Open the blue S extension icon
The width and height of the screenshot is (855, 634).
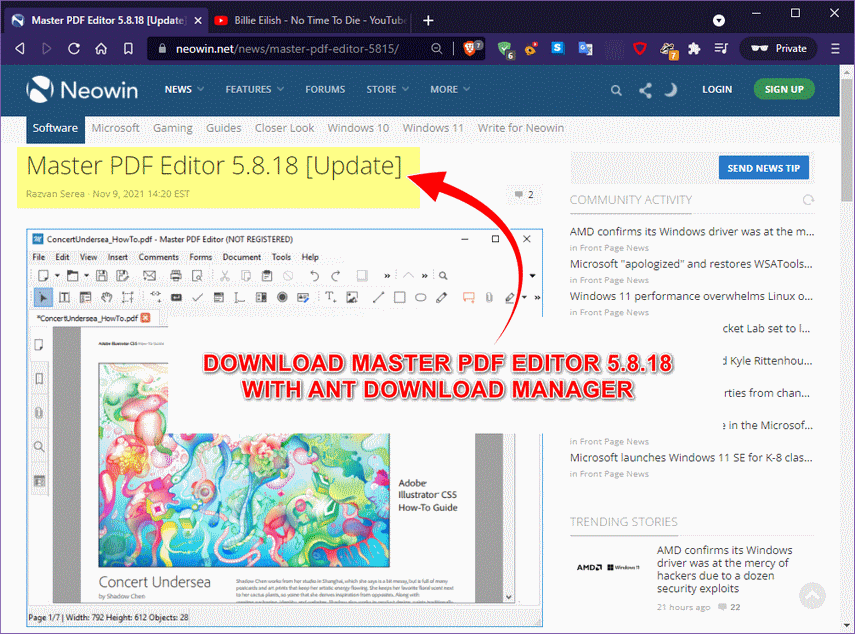(x=557, y=48)
